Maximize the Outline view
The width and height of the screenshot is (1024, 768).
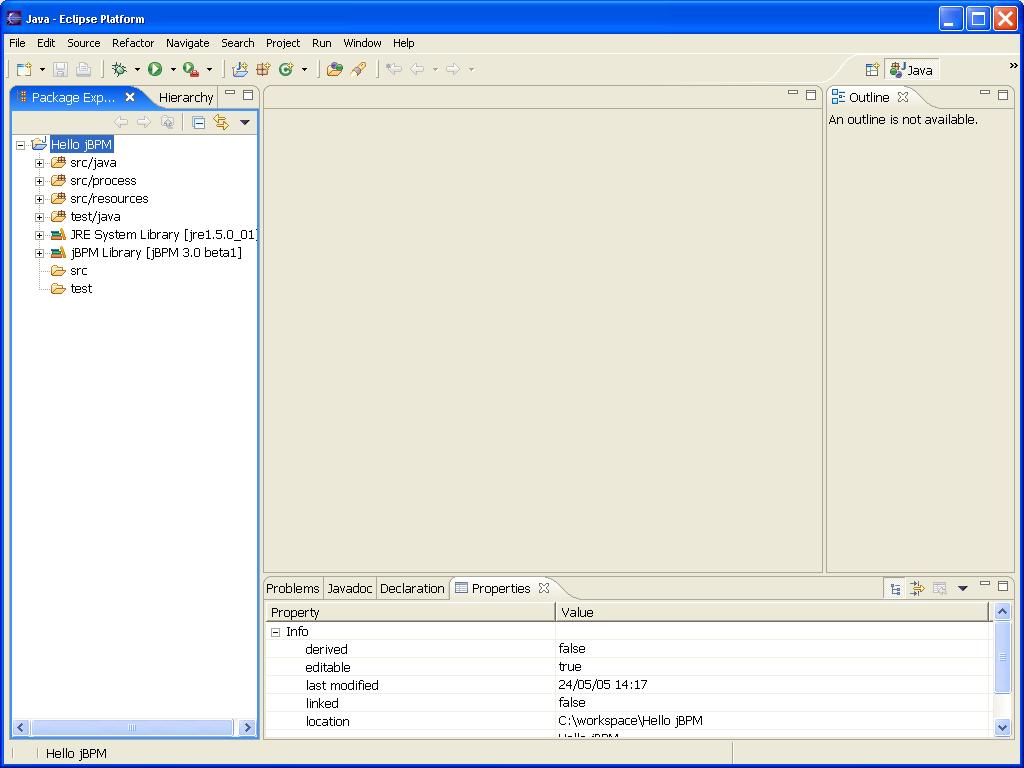[x=1003, y=95]
